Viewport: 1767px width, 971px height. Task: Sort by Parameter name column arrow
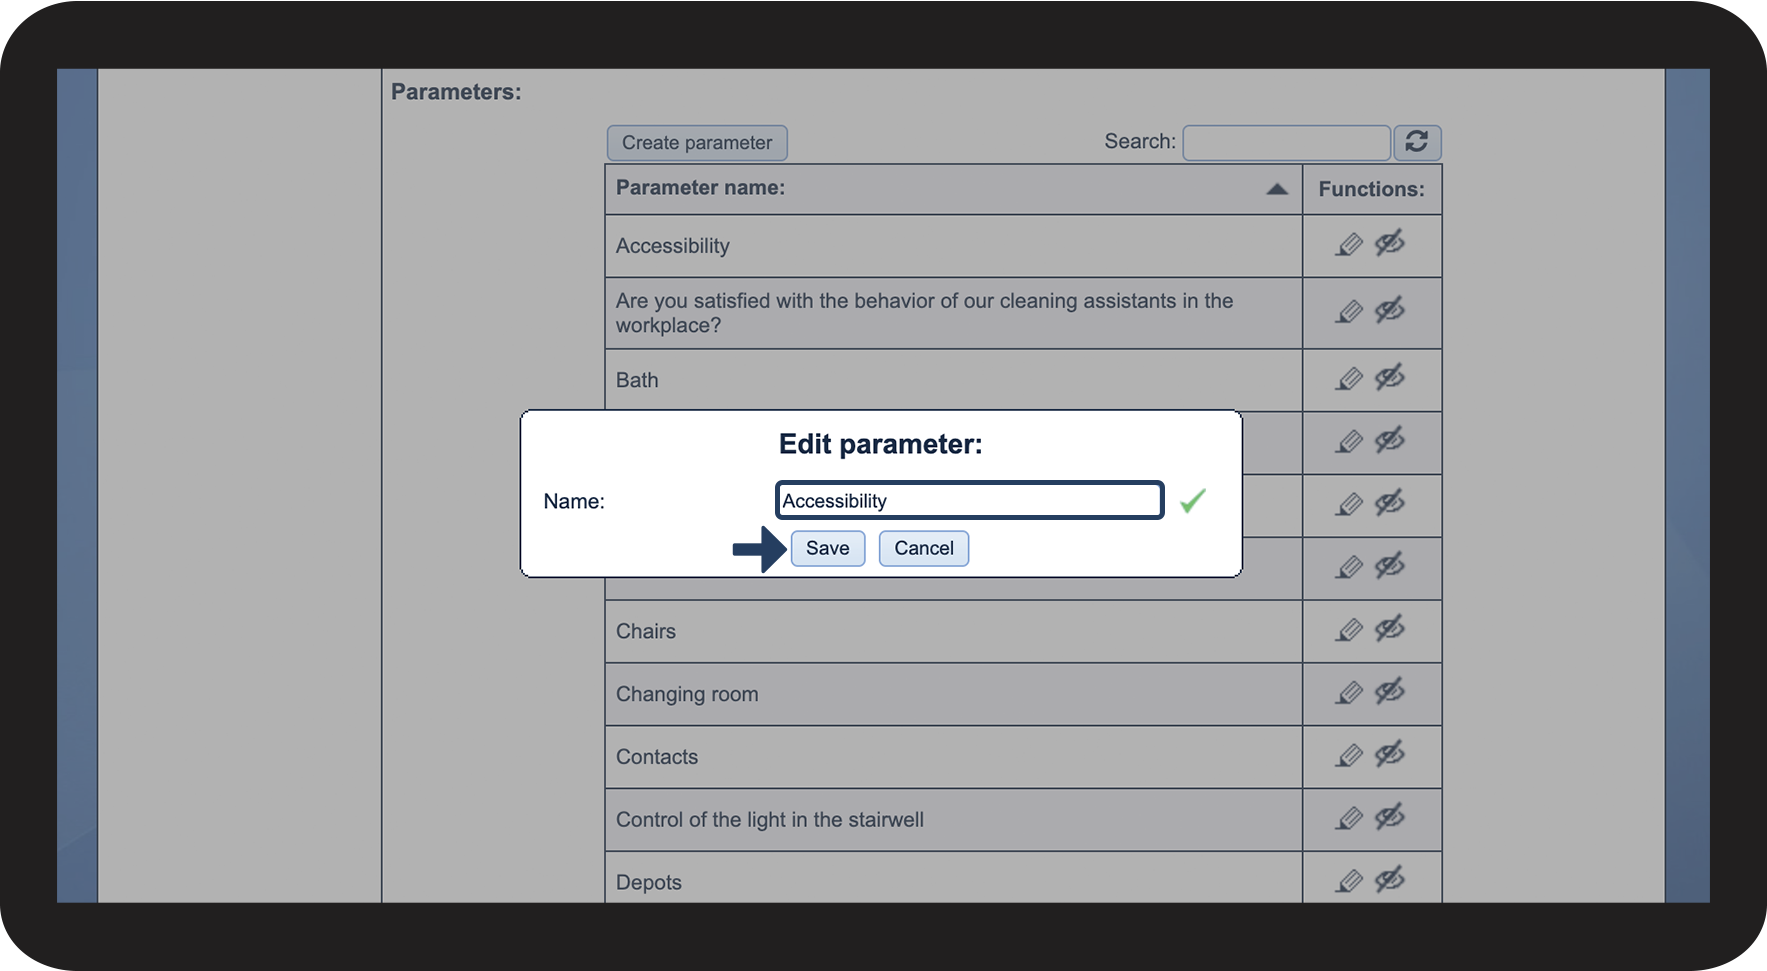pos(1277,189)
